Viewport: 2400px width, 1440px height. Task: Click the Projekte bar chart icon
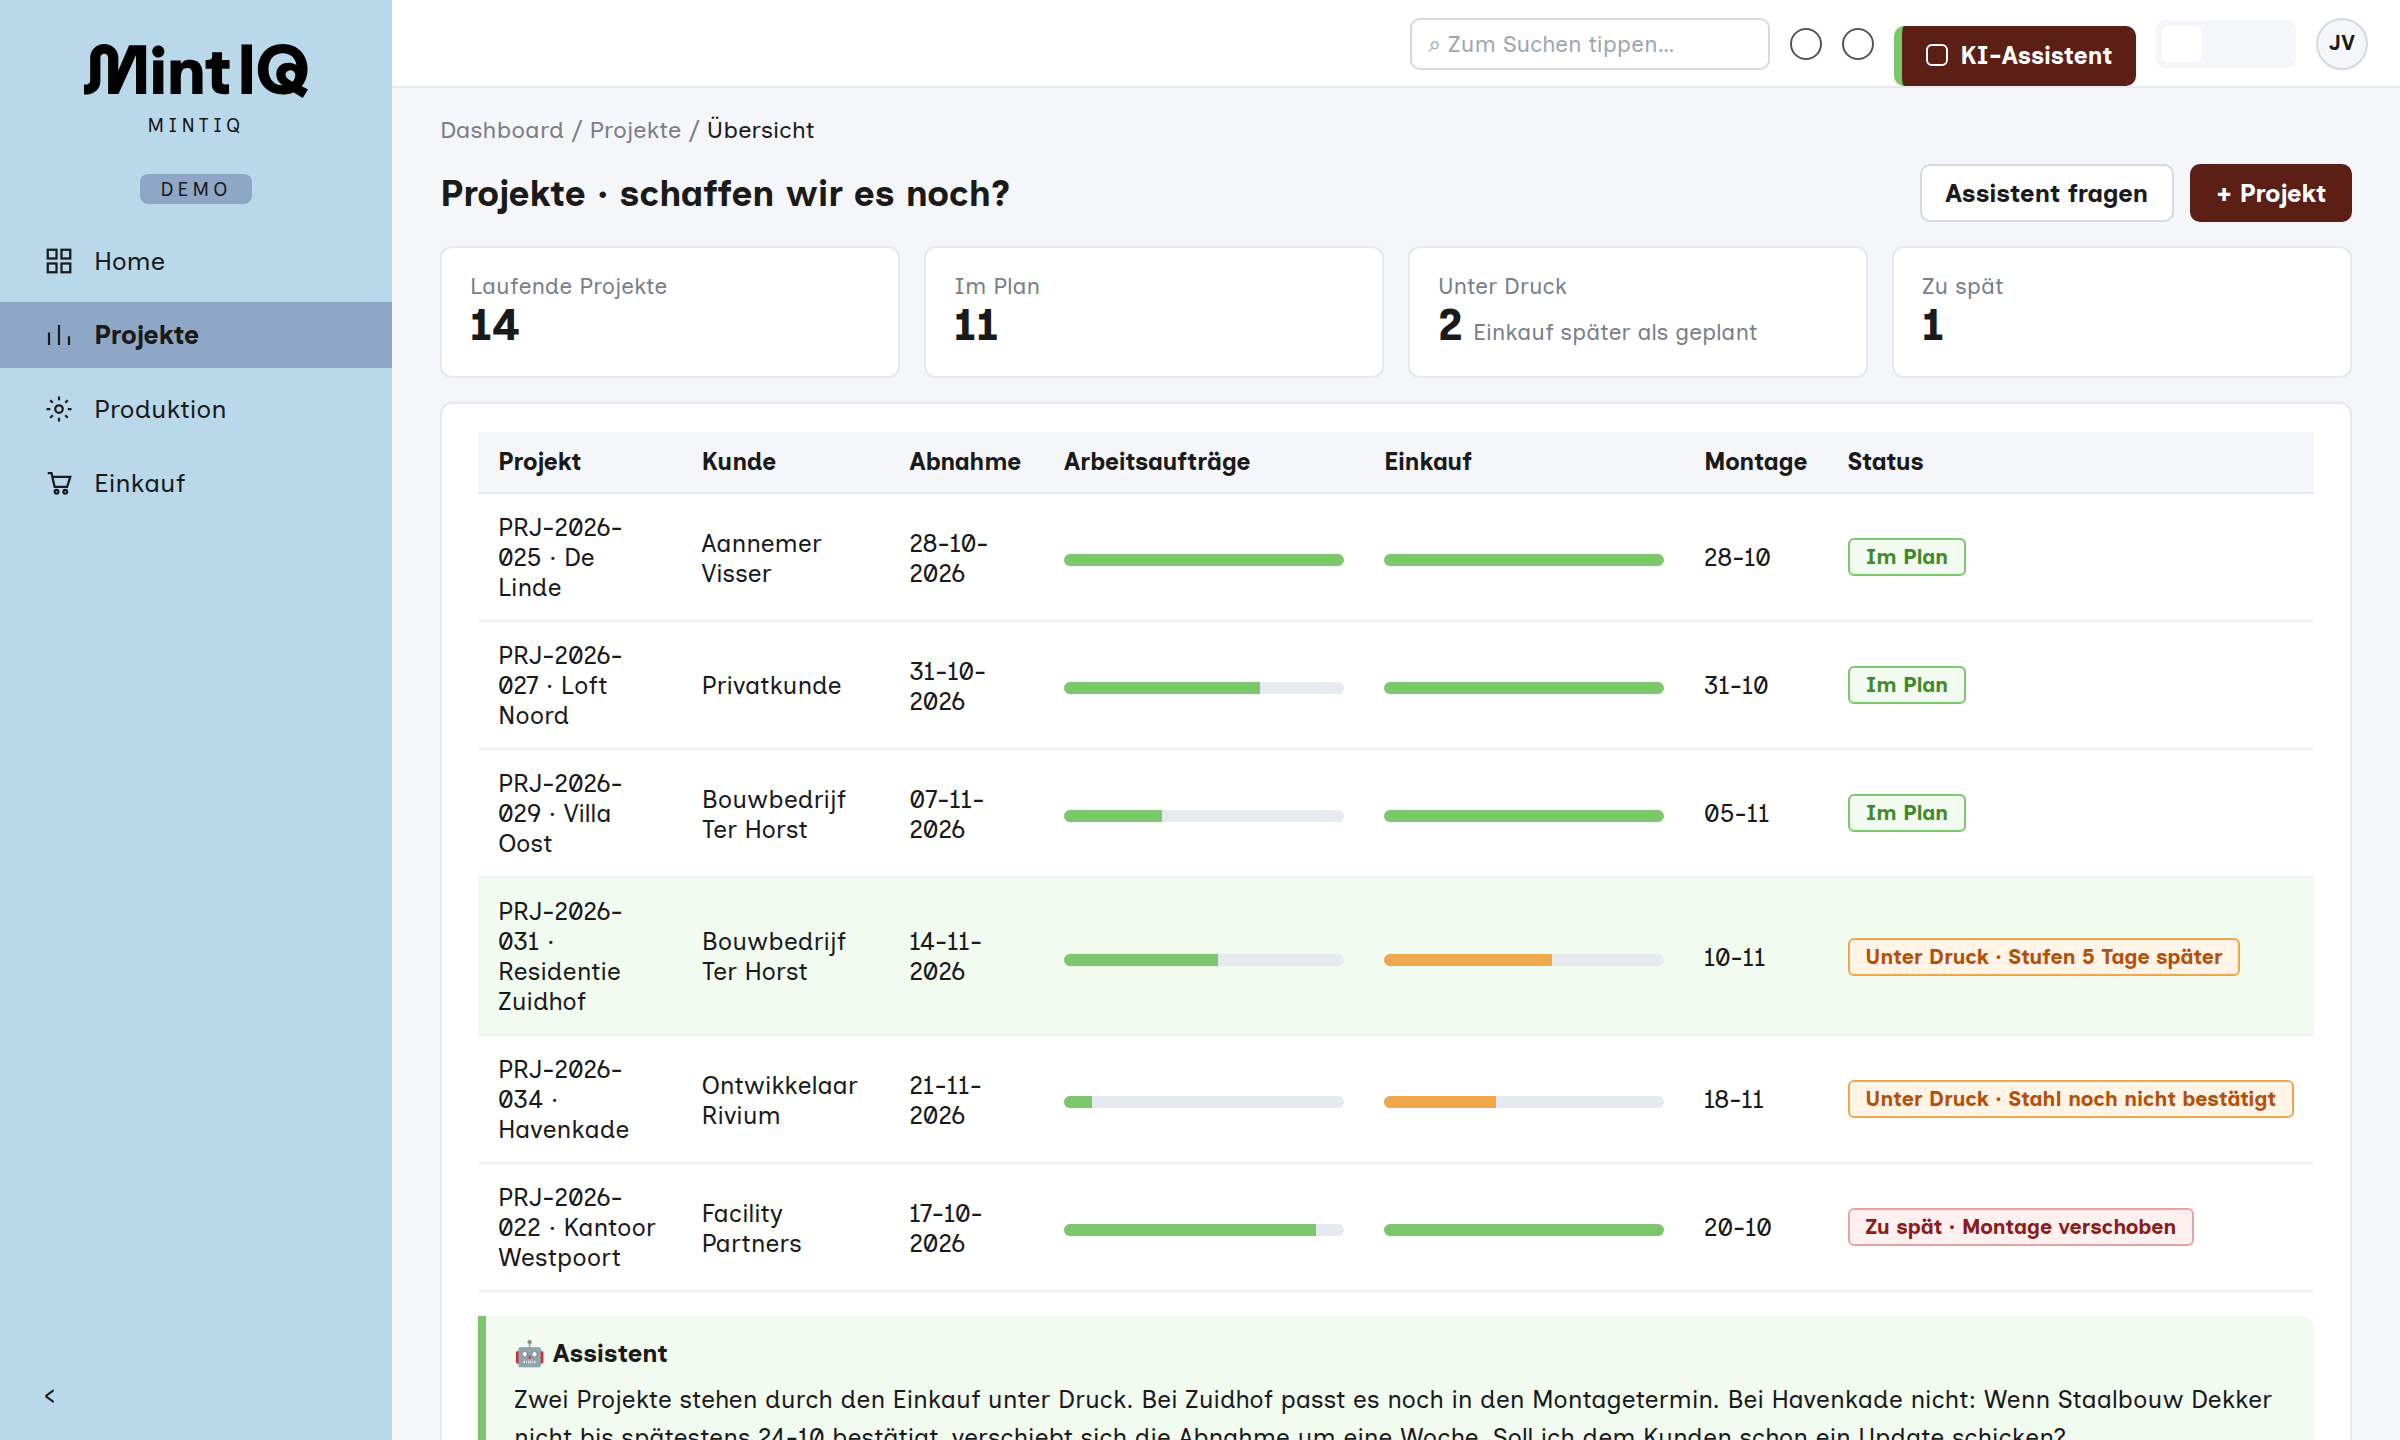pos(59,335)
